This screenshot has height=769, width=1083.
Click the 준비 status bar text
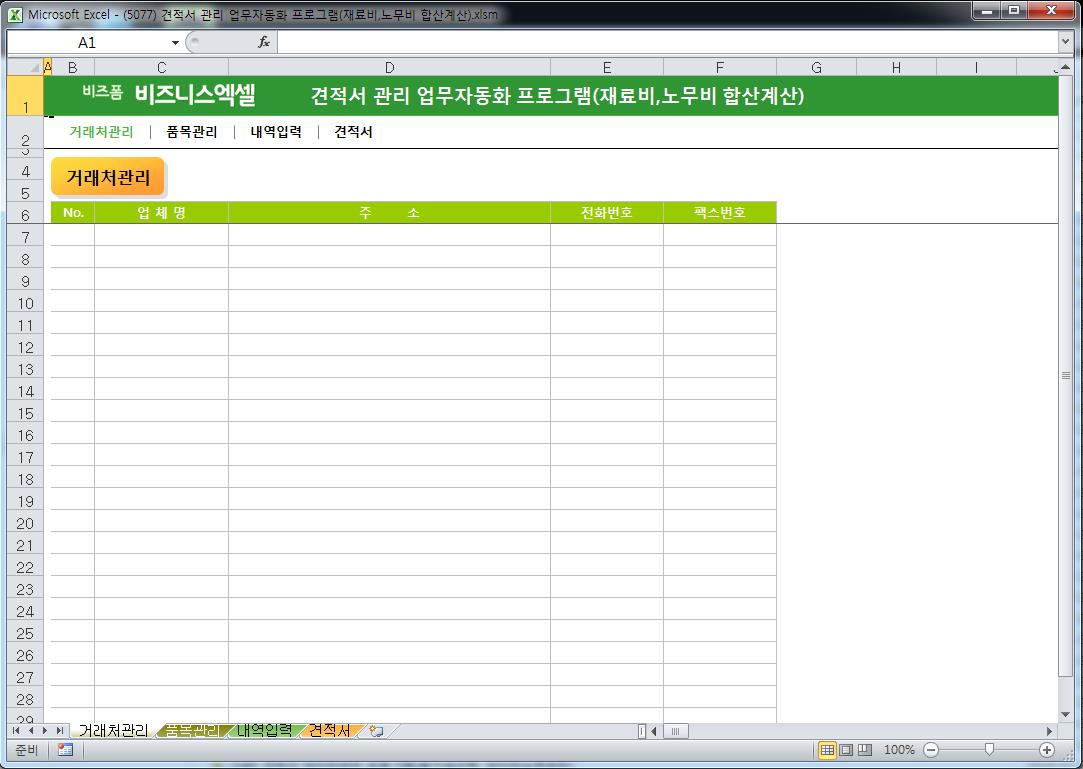coord(26,750)
